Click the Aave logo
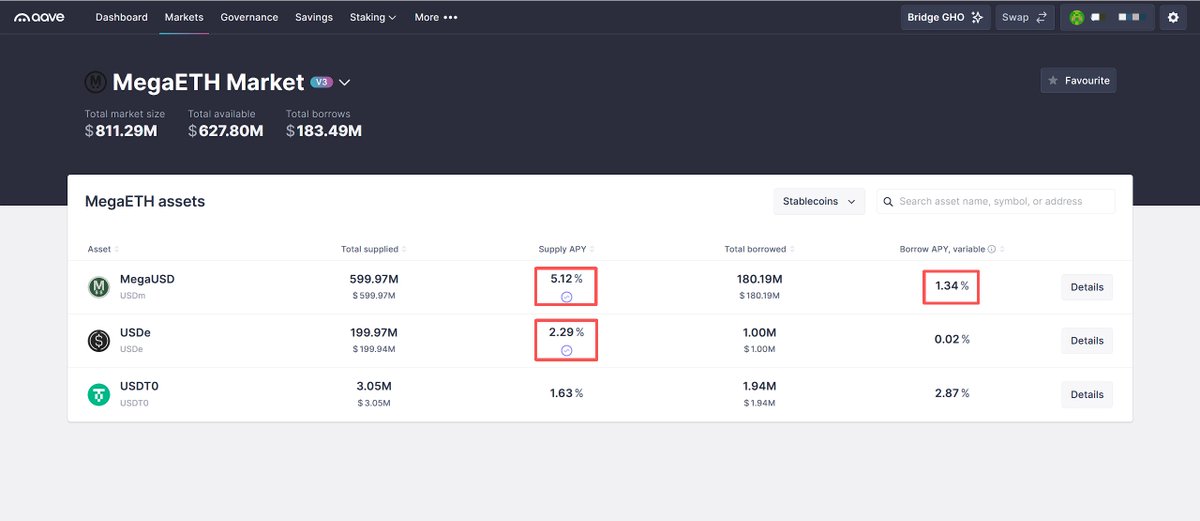The image size is (1200, 521). tap(39, 17)
